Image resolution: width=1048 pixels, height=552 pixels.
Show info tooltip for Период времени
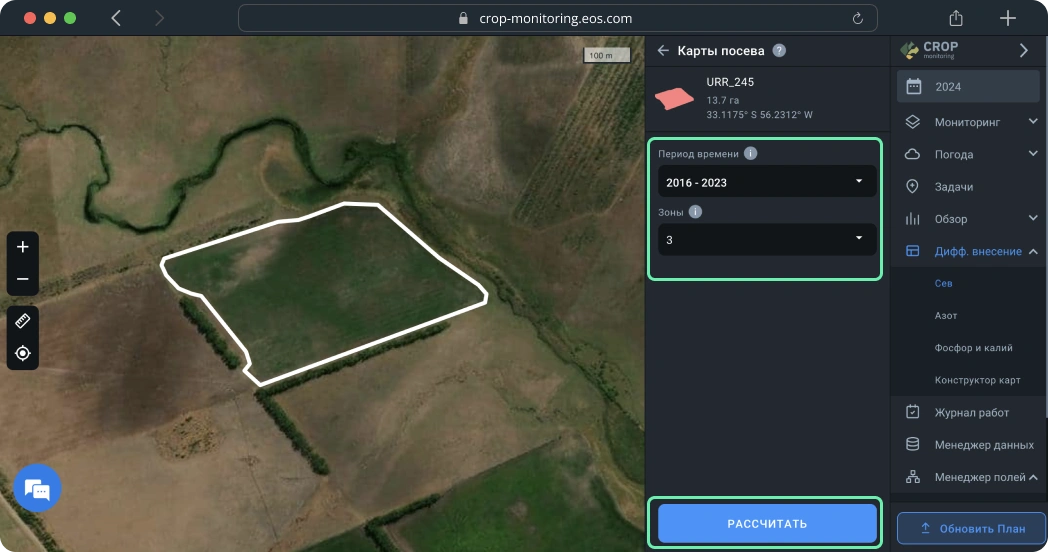click(x=750, y=154)
